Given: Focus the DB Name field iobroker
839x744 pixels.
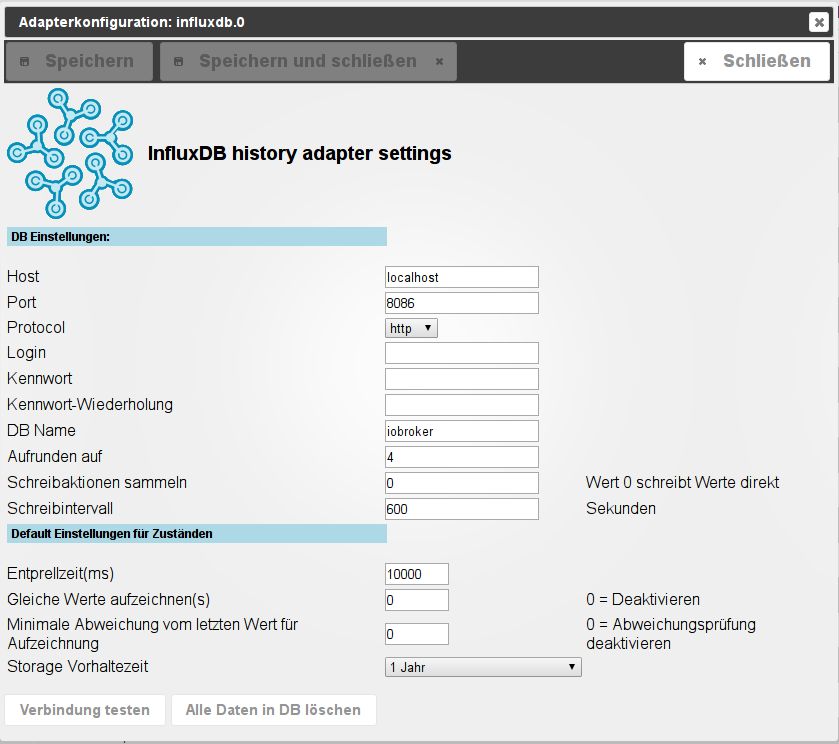Looking at the screenshot, I should pos(462,431).
